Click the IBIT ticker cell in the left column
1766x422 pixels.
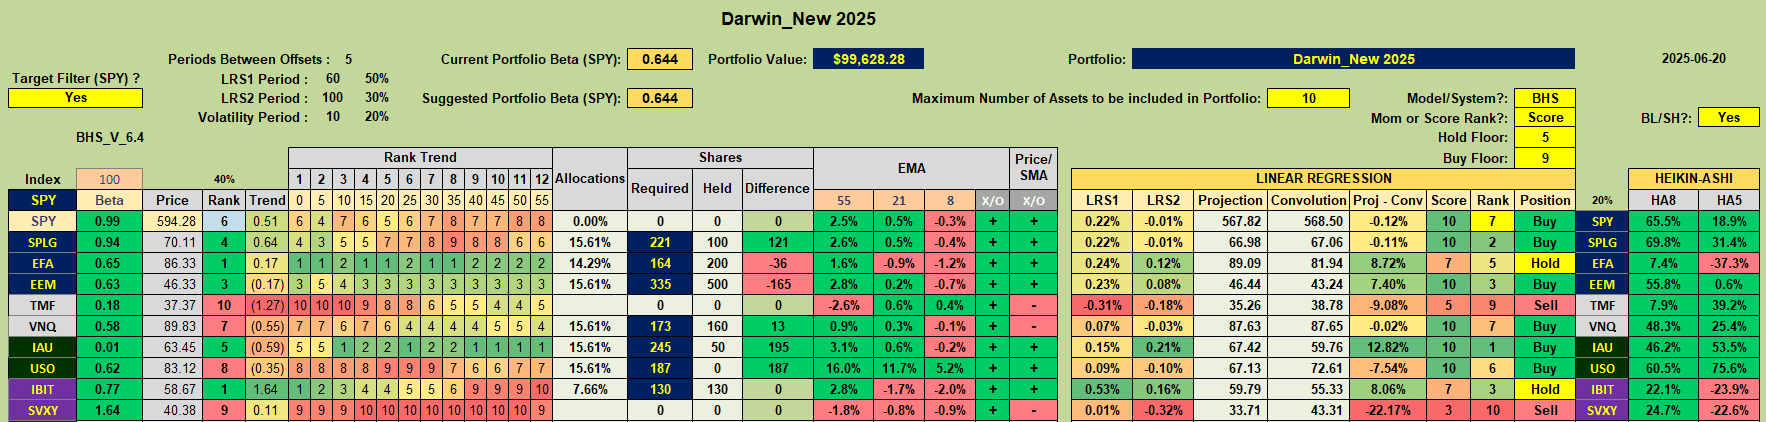[x=43, y=389]
